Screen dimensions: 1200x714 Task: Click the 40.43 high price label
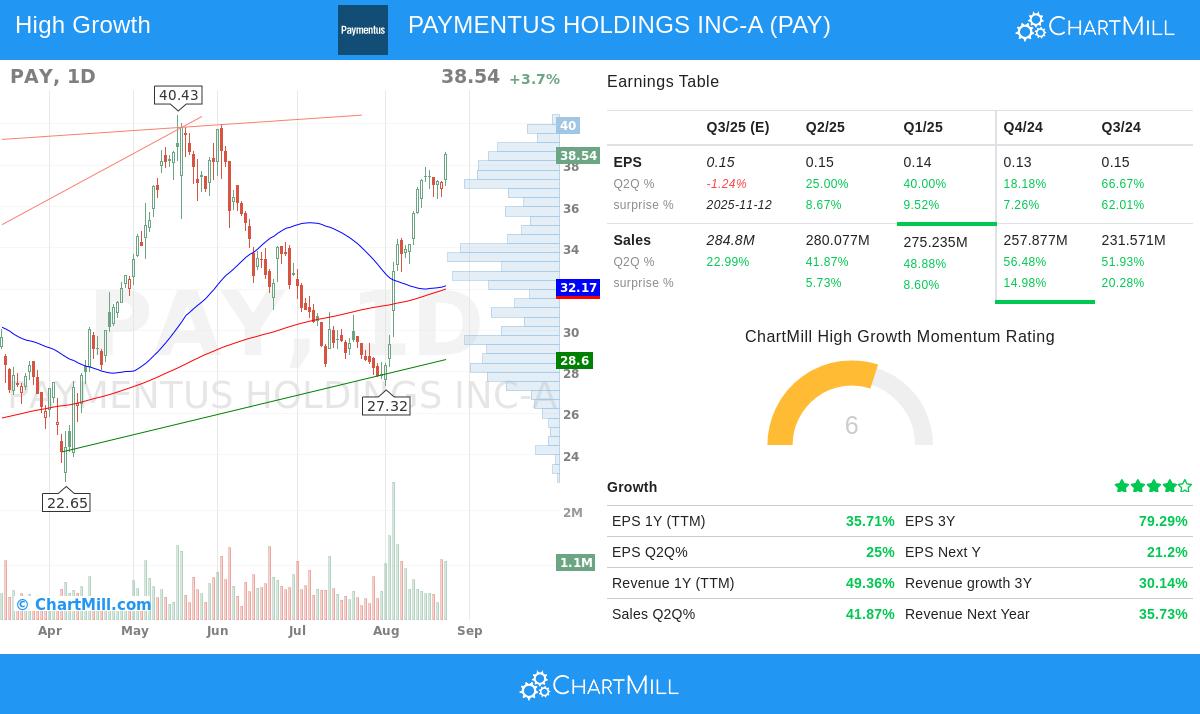click(x=178, y=95)
